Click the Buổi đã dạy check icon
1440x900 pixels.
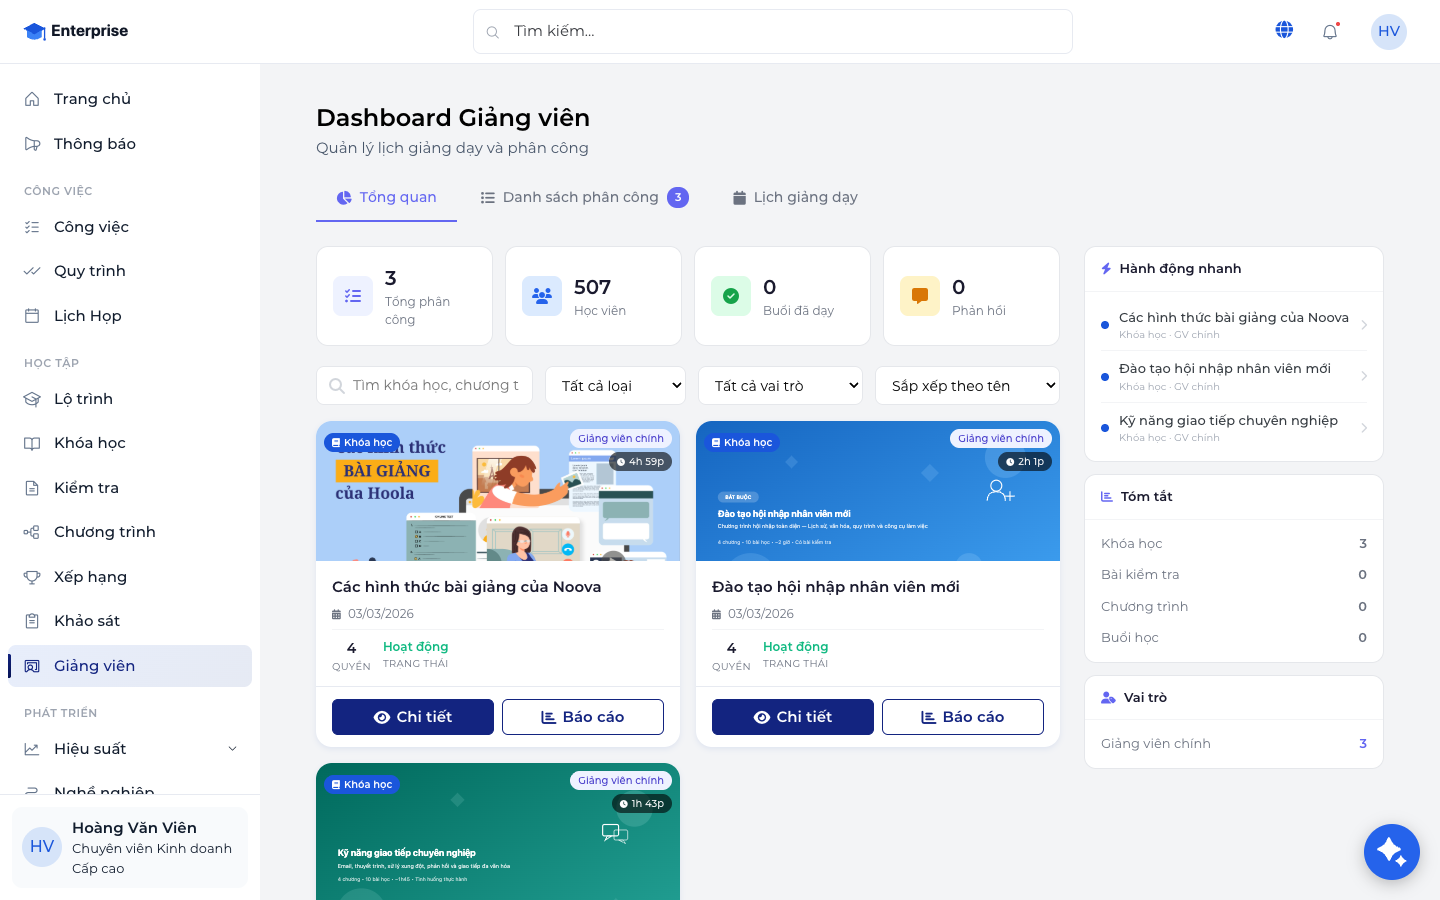click(x=731, y=296)
